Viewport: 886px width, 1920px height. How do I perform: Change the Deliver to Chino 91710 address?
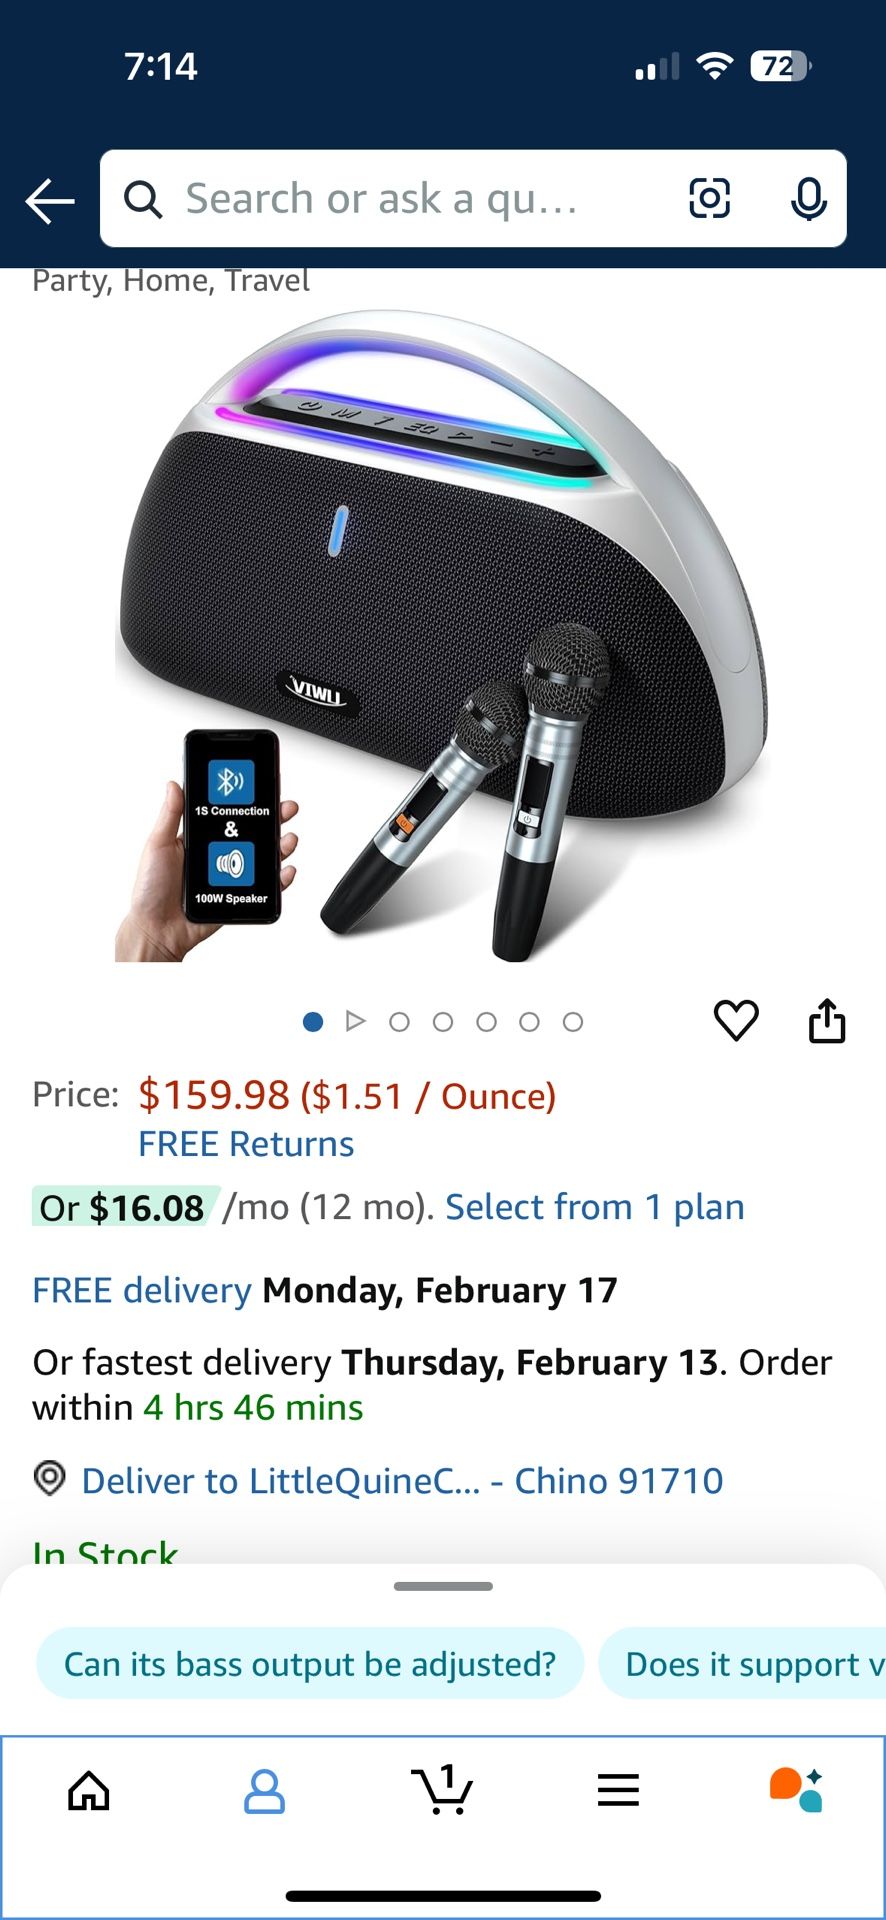(402, 1481)
